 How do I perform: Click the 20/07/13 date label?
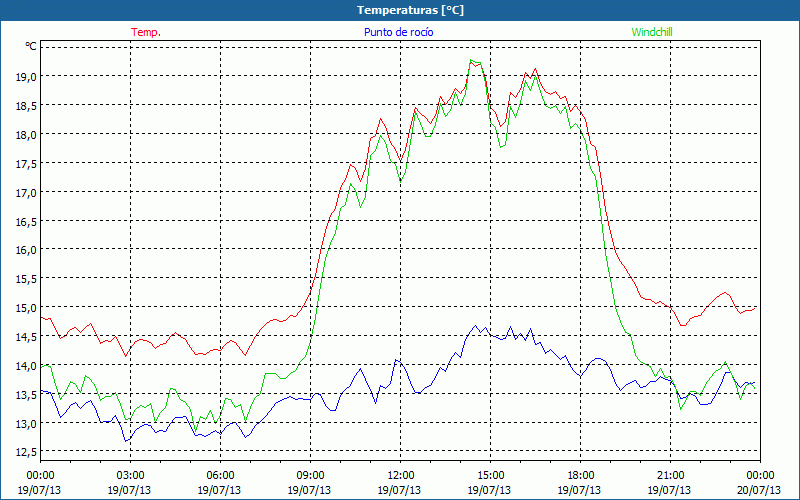pyautogui.click(x=759, y=490)
